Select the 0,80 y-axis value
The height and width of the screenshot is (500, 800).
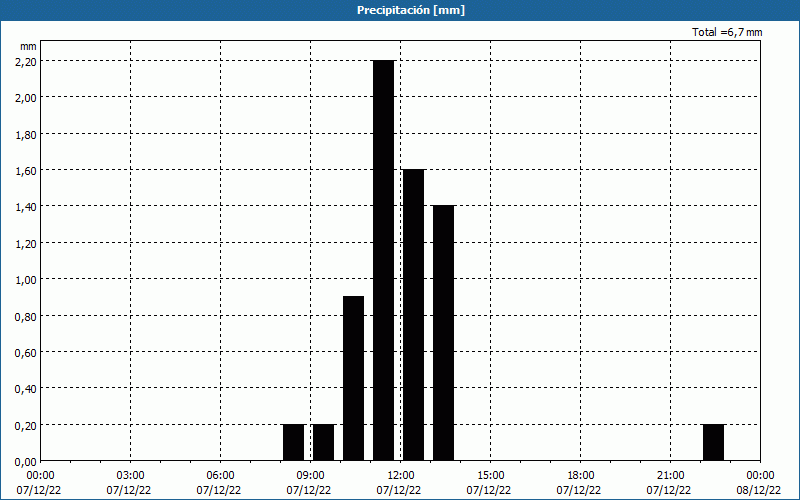point(26,316)
